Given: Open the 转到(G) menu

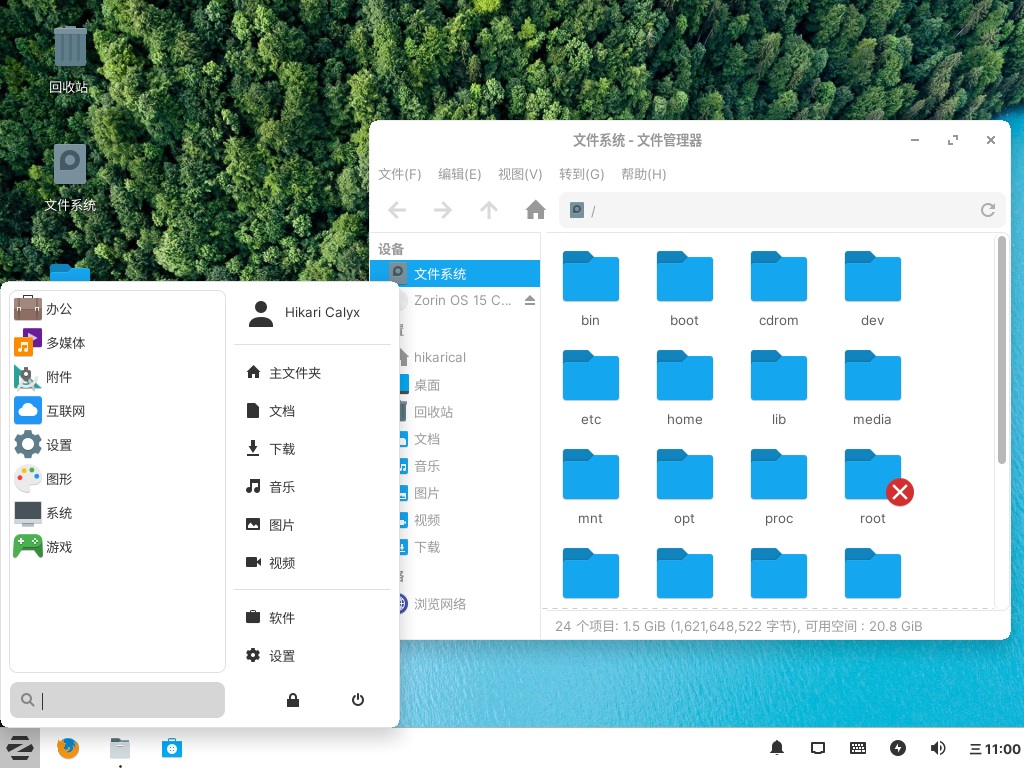Looking at the screenshot, I should (581, 174).
